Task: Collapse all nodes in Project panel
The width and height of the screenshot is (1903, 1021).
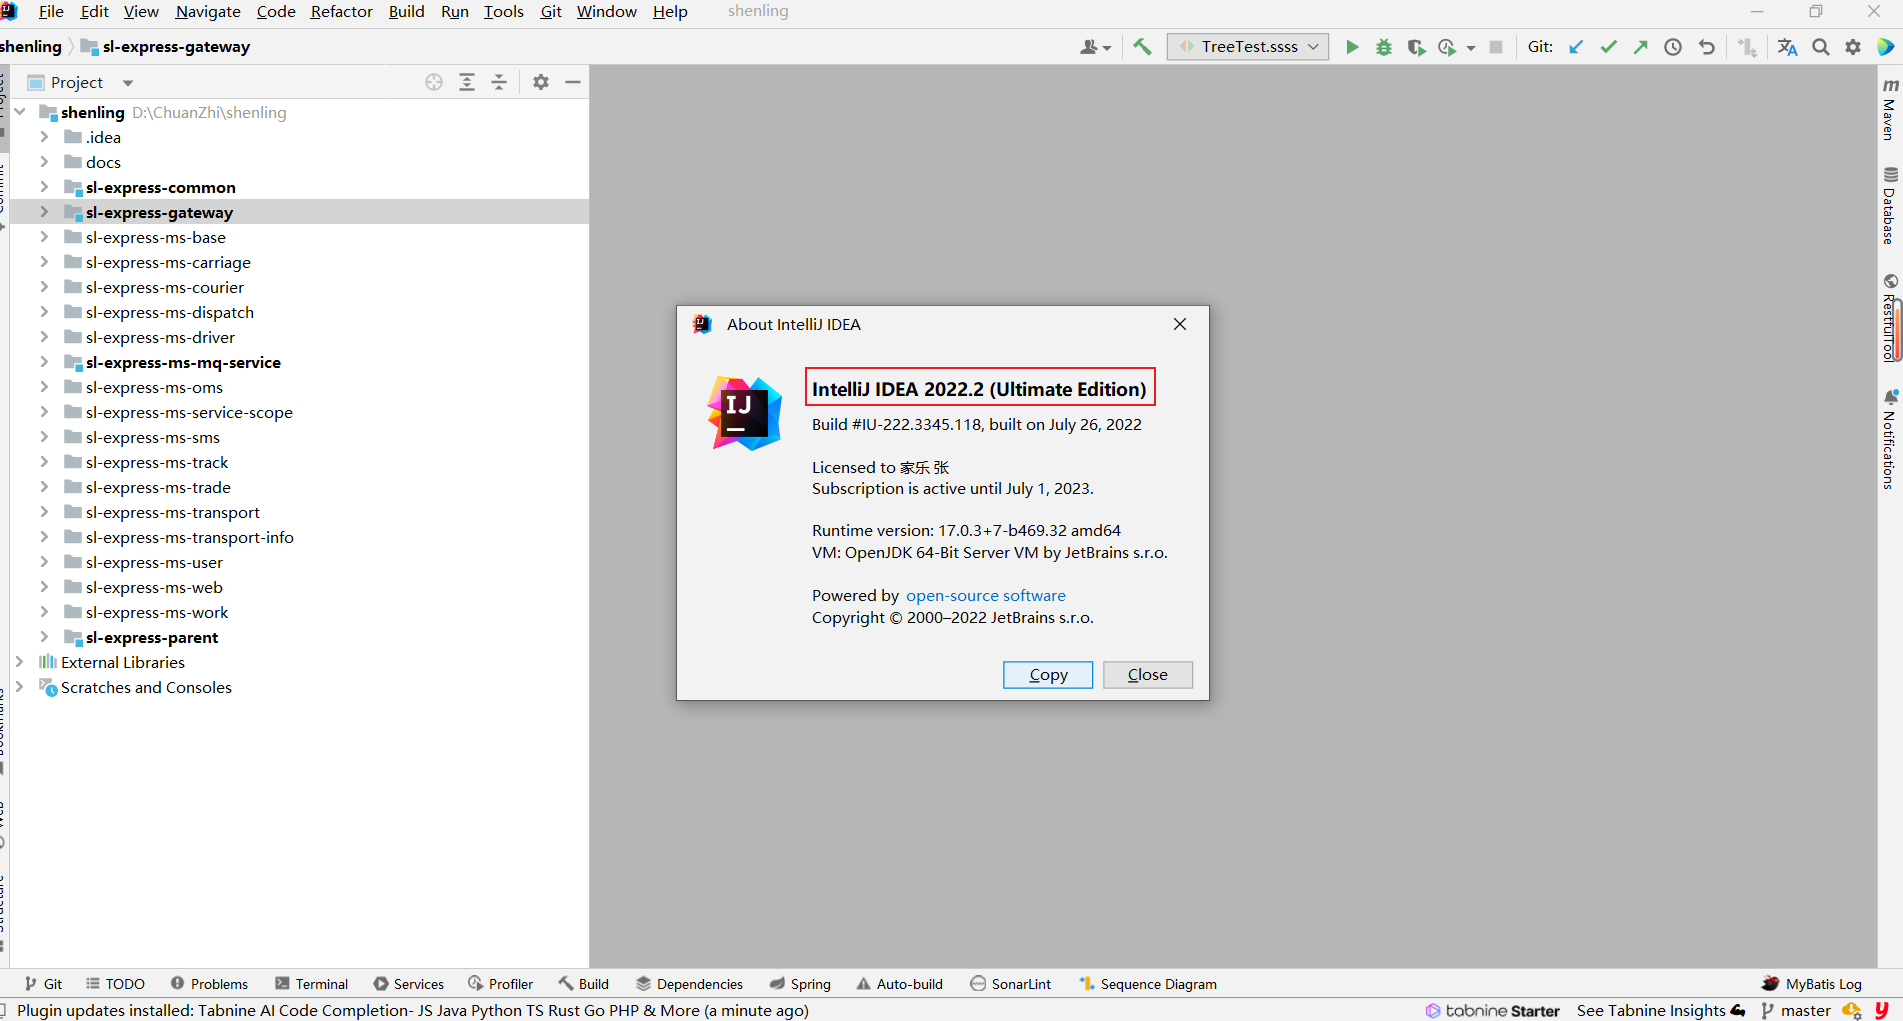Action: click(499, 82)
